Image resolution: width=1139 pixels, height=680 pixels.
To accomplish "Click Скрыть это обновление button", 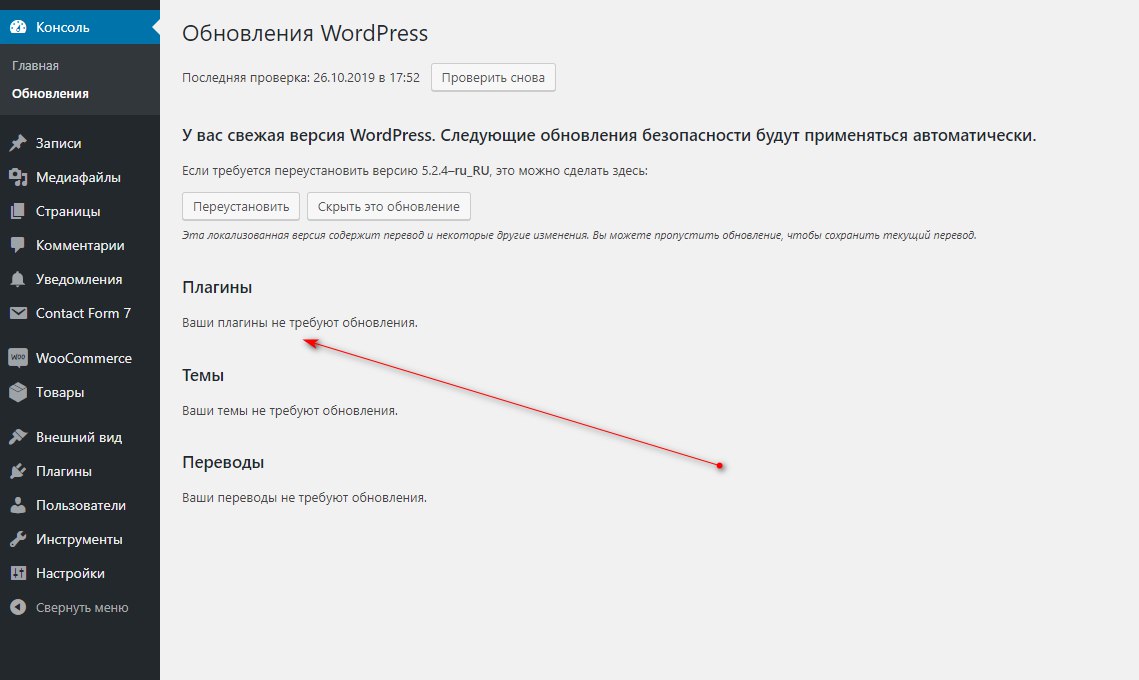I will [x=389, y=206].
